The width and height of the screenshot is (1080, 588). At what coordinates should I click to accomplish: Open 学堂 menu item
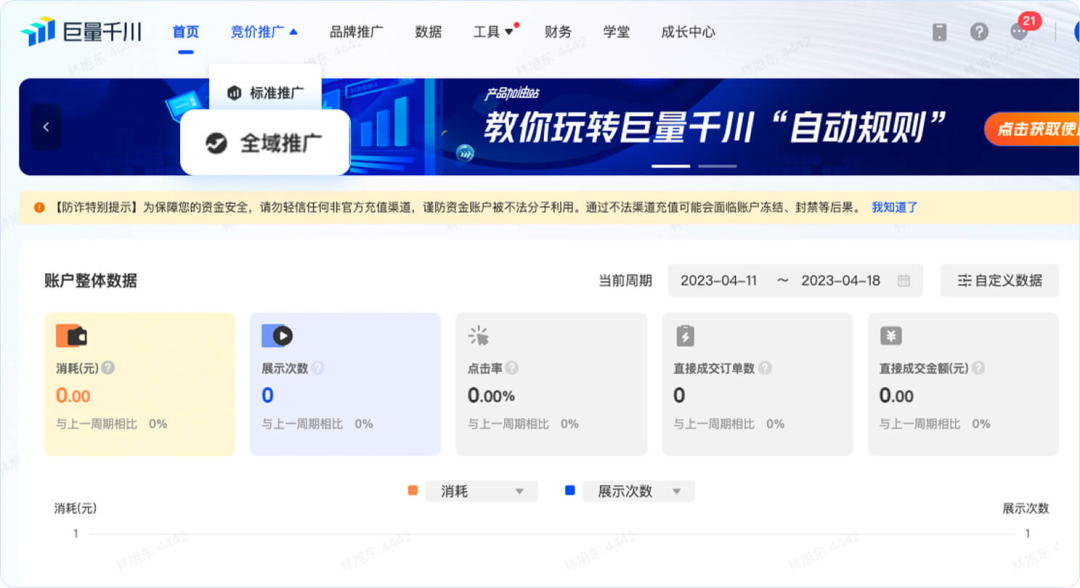pyautogui.click(x=616, y=32)
